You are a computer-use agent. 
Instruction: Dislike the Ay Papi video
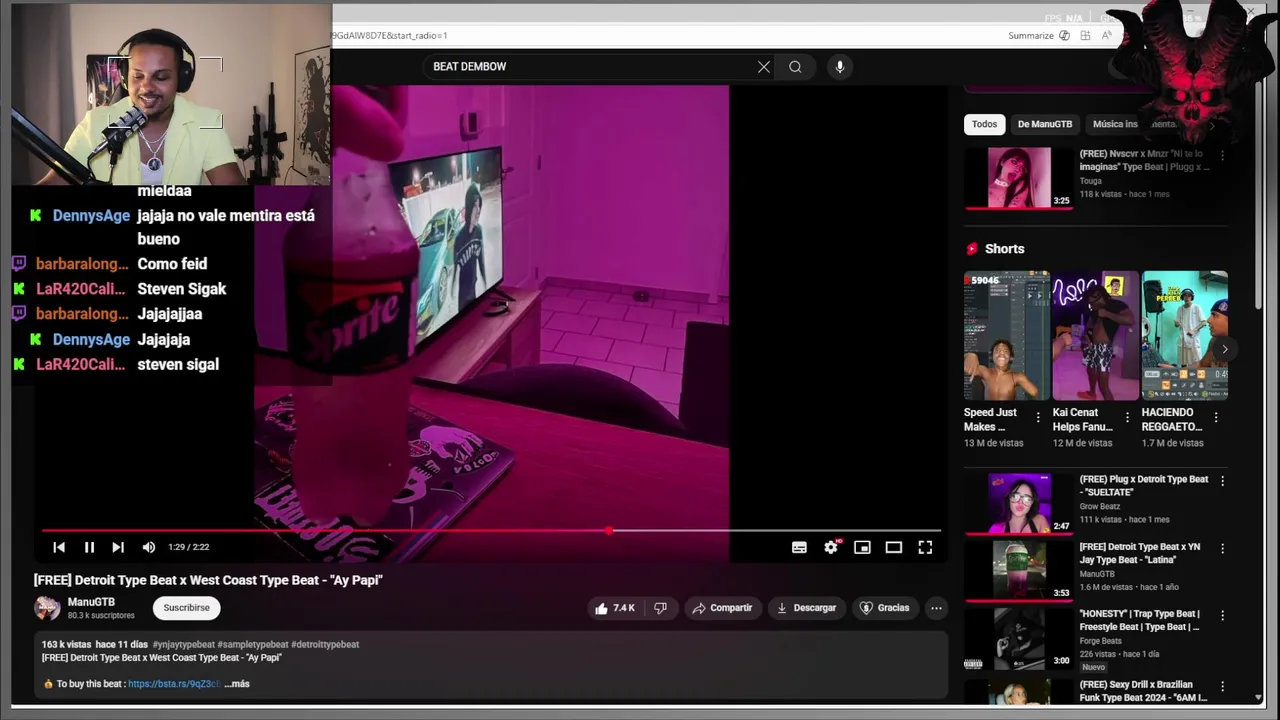coord(660,608)
